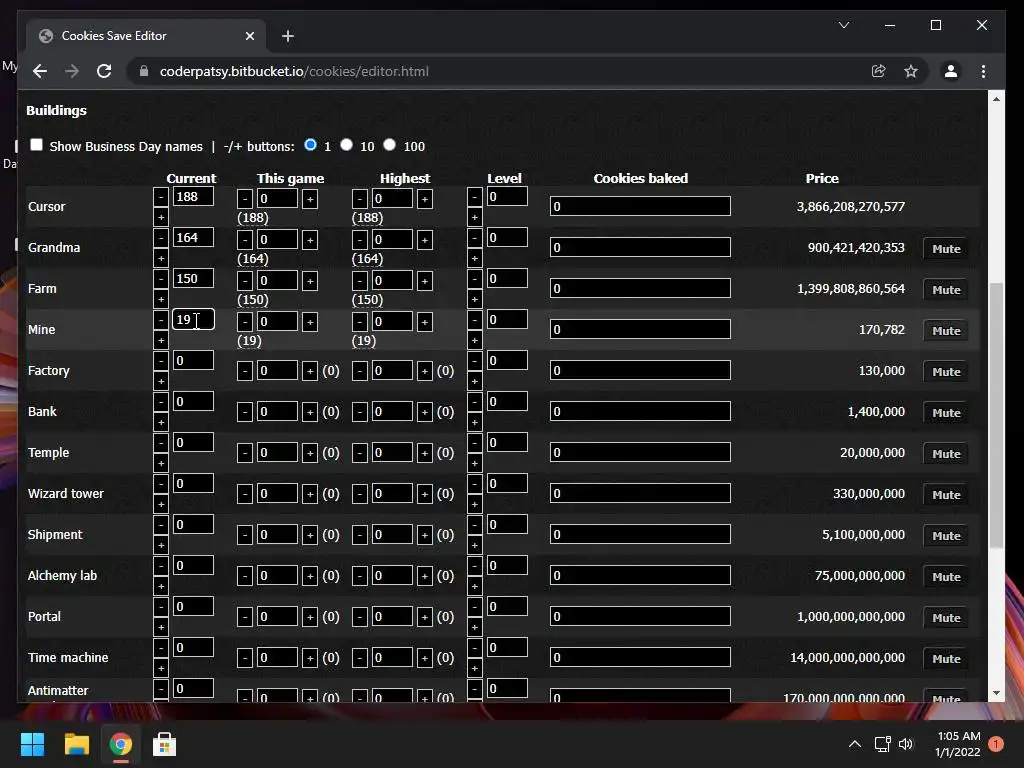This screenshot has height=768, width=1024.
Task: Click Grandma Cookies baked input
Action: (640, 248)
